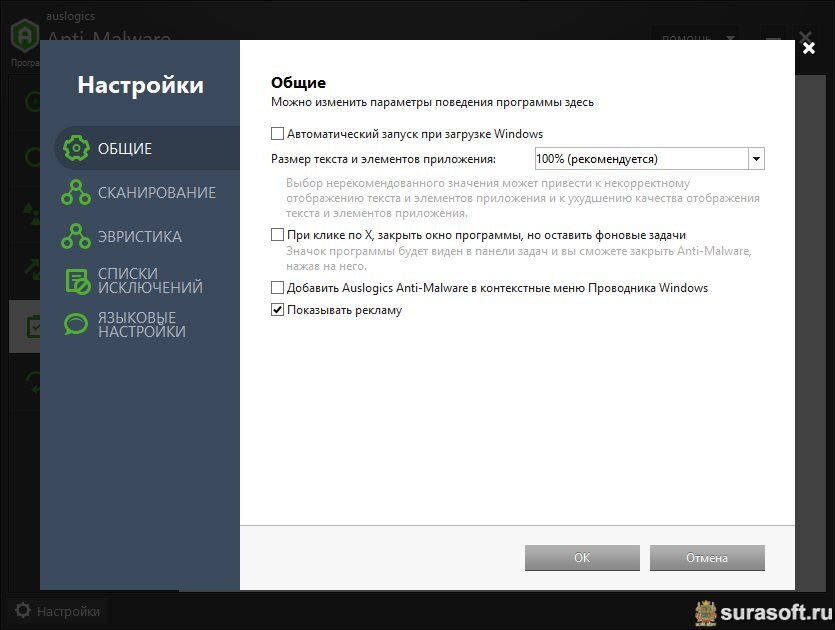Open СПИСКИ ИСКЛЮЧЕНИЙ section
Screen dimensions: 835x630
[148, 280]
